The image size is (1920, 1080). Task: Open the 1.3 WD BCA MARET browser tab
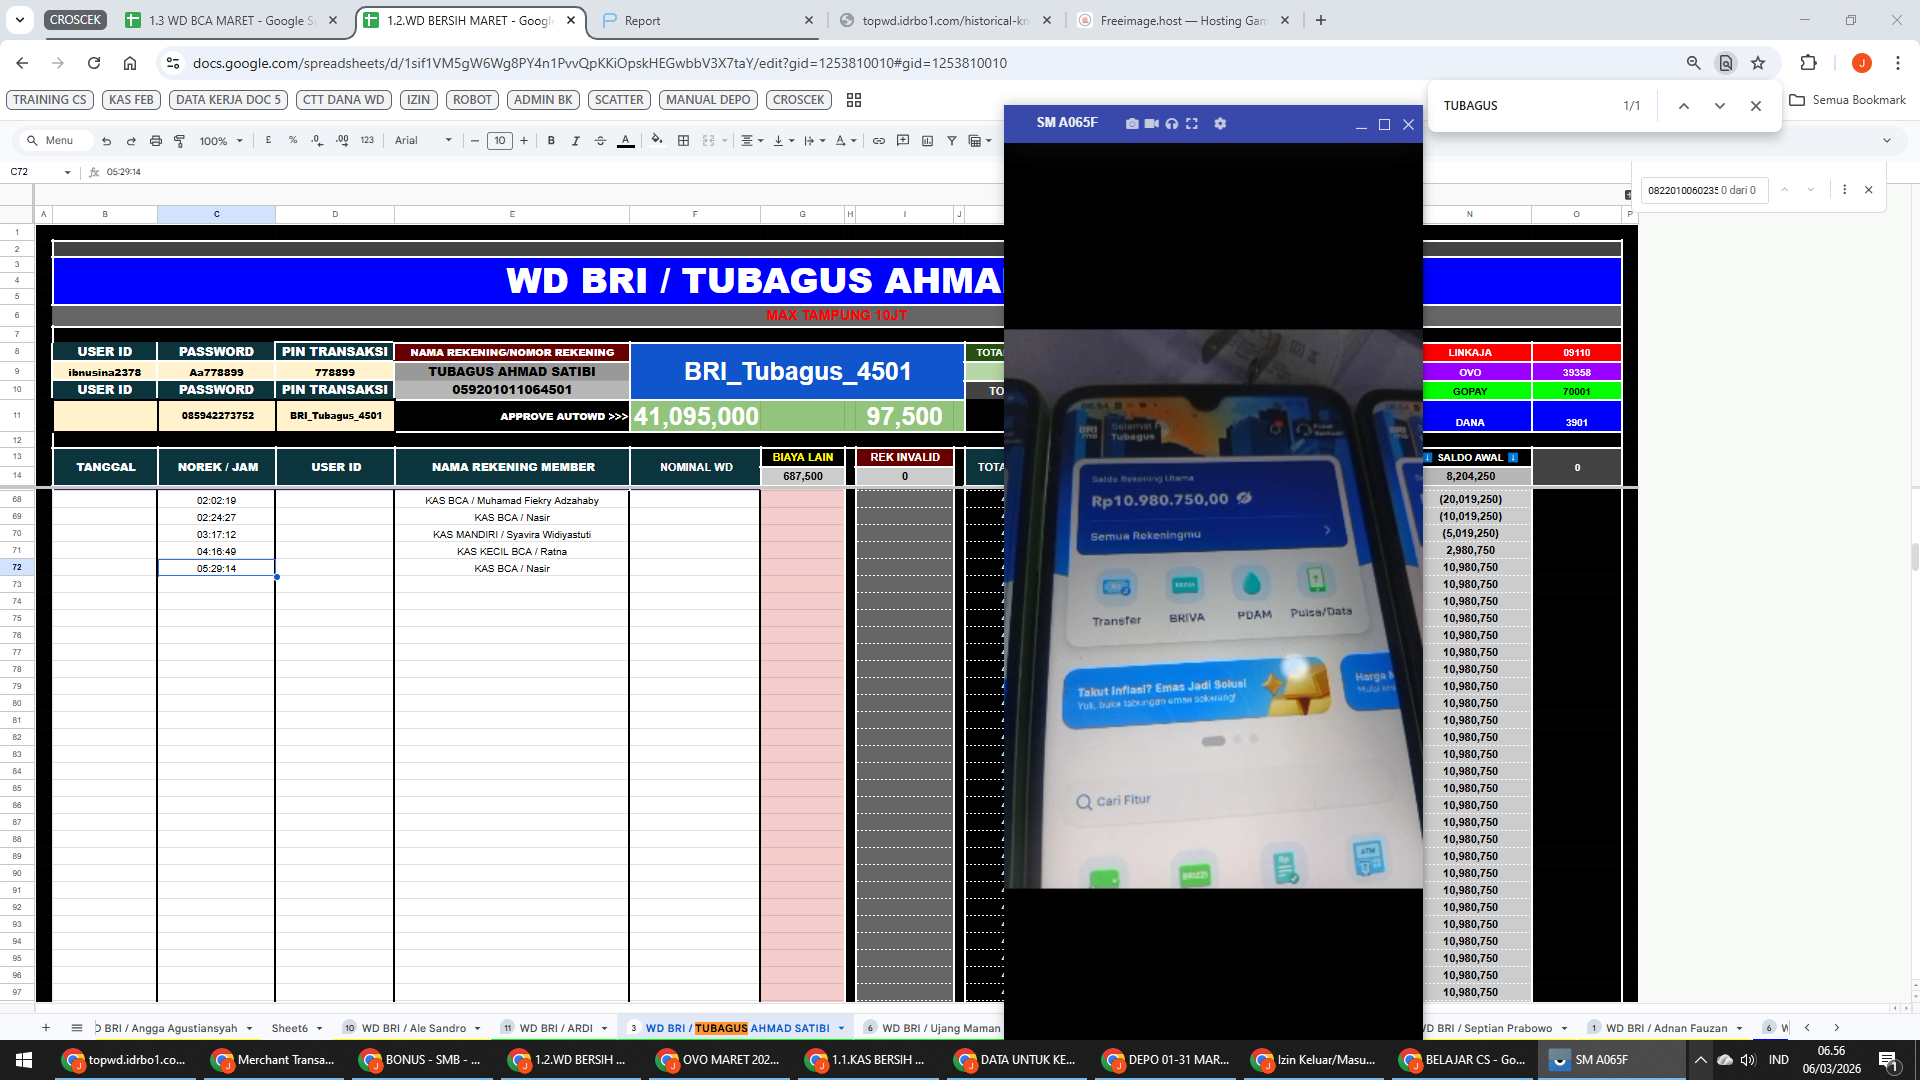pyautogui.click(x=230, y=20)
